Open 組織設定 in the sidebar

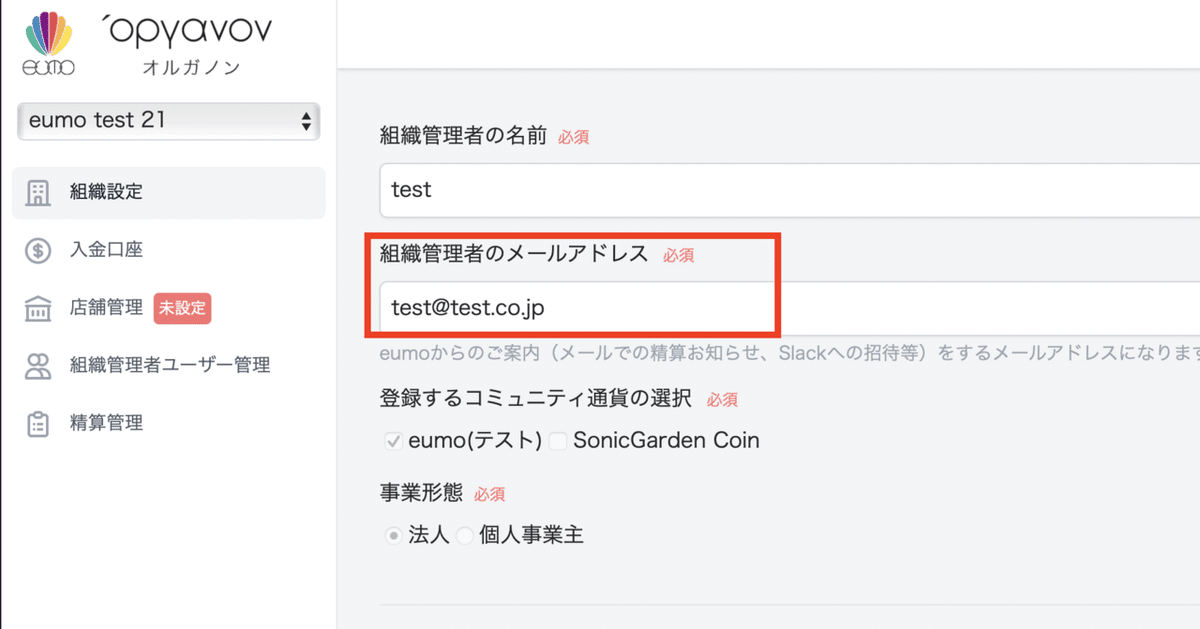tap(168, 193)
